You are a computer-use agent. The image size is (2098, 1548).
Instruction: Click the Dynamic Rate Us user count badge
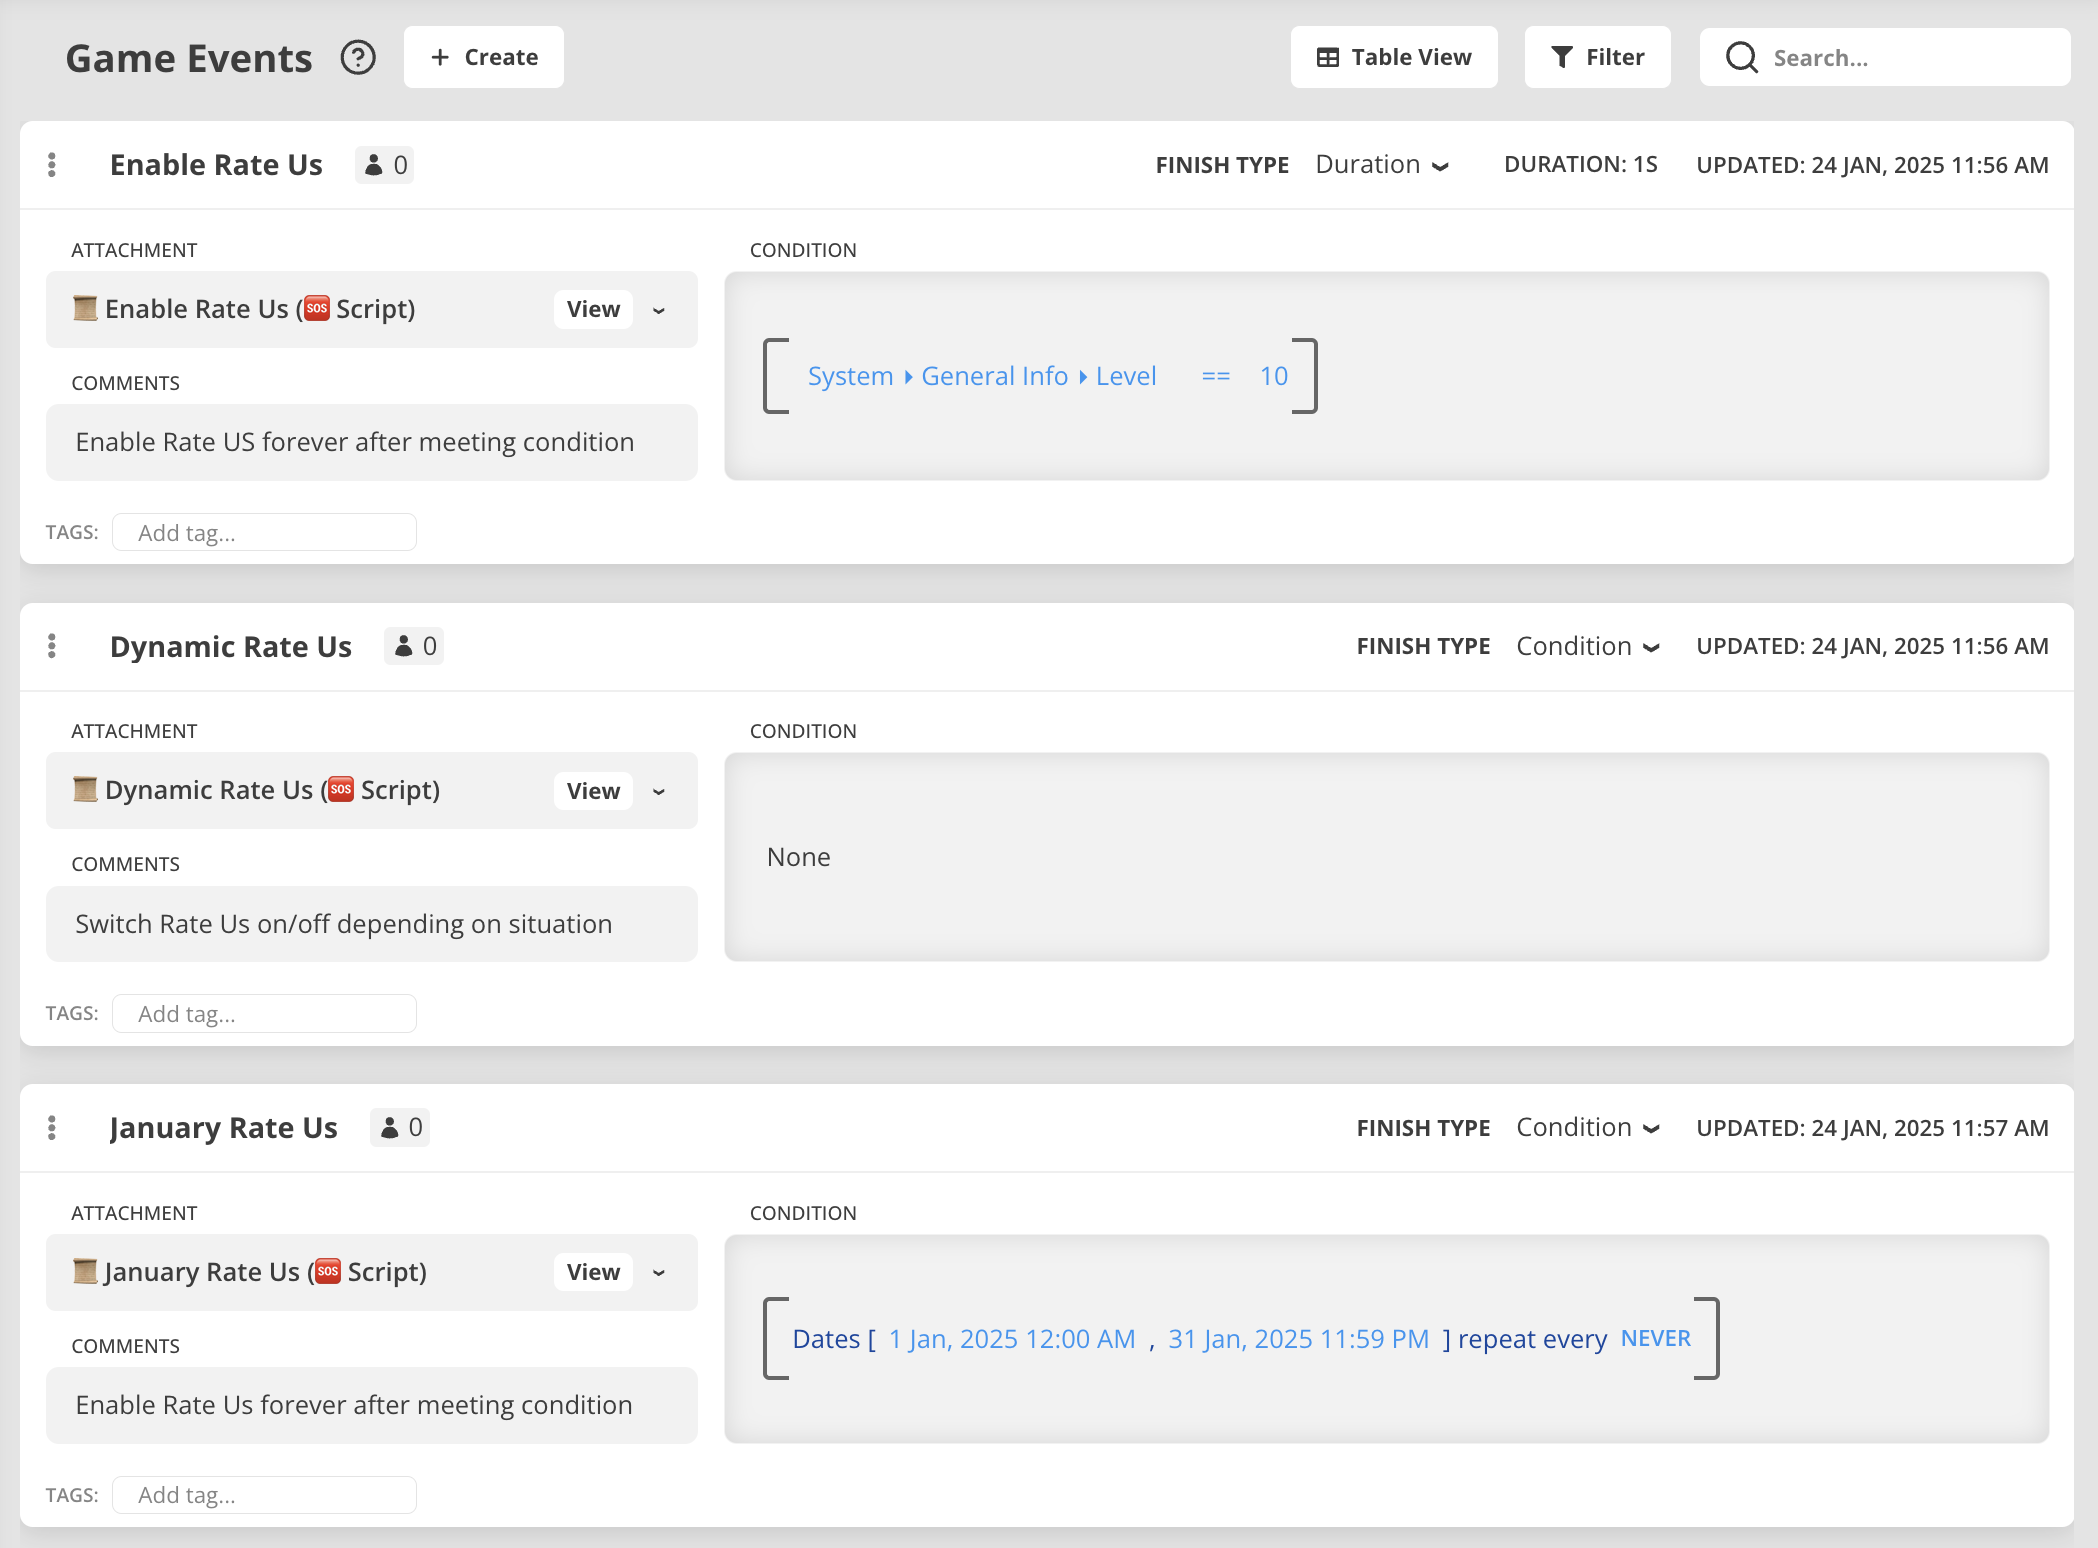(414, 646)
